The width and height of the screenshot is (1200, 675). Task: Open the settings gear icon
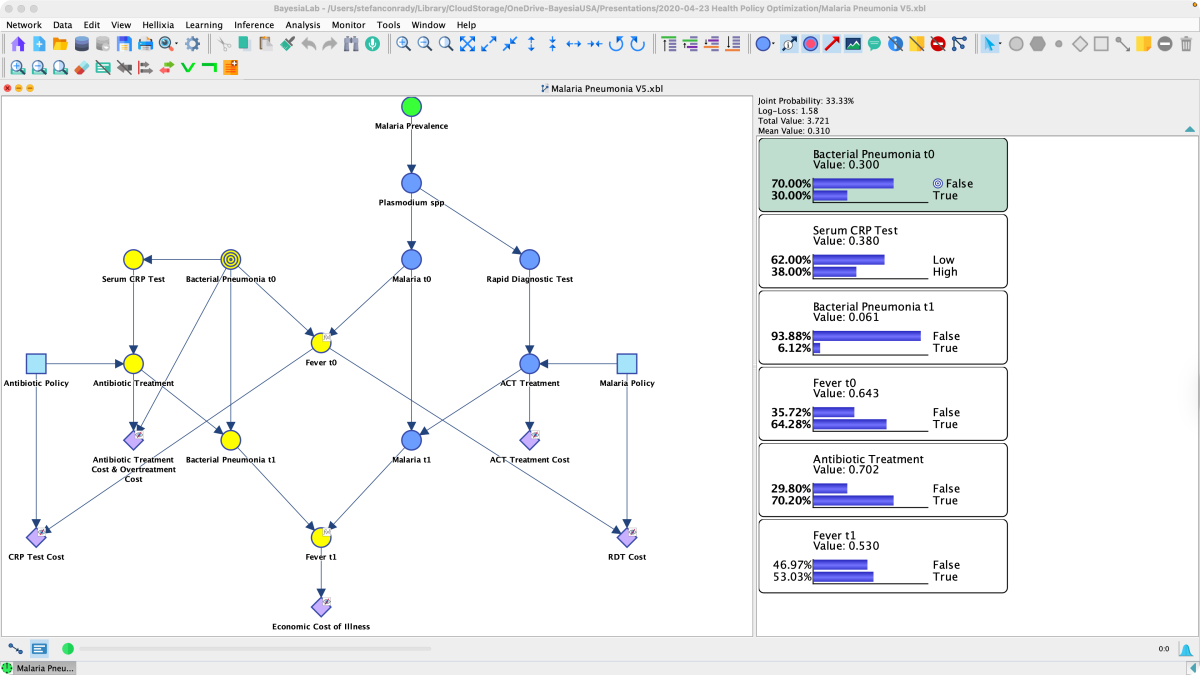193,44
